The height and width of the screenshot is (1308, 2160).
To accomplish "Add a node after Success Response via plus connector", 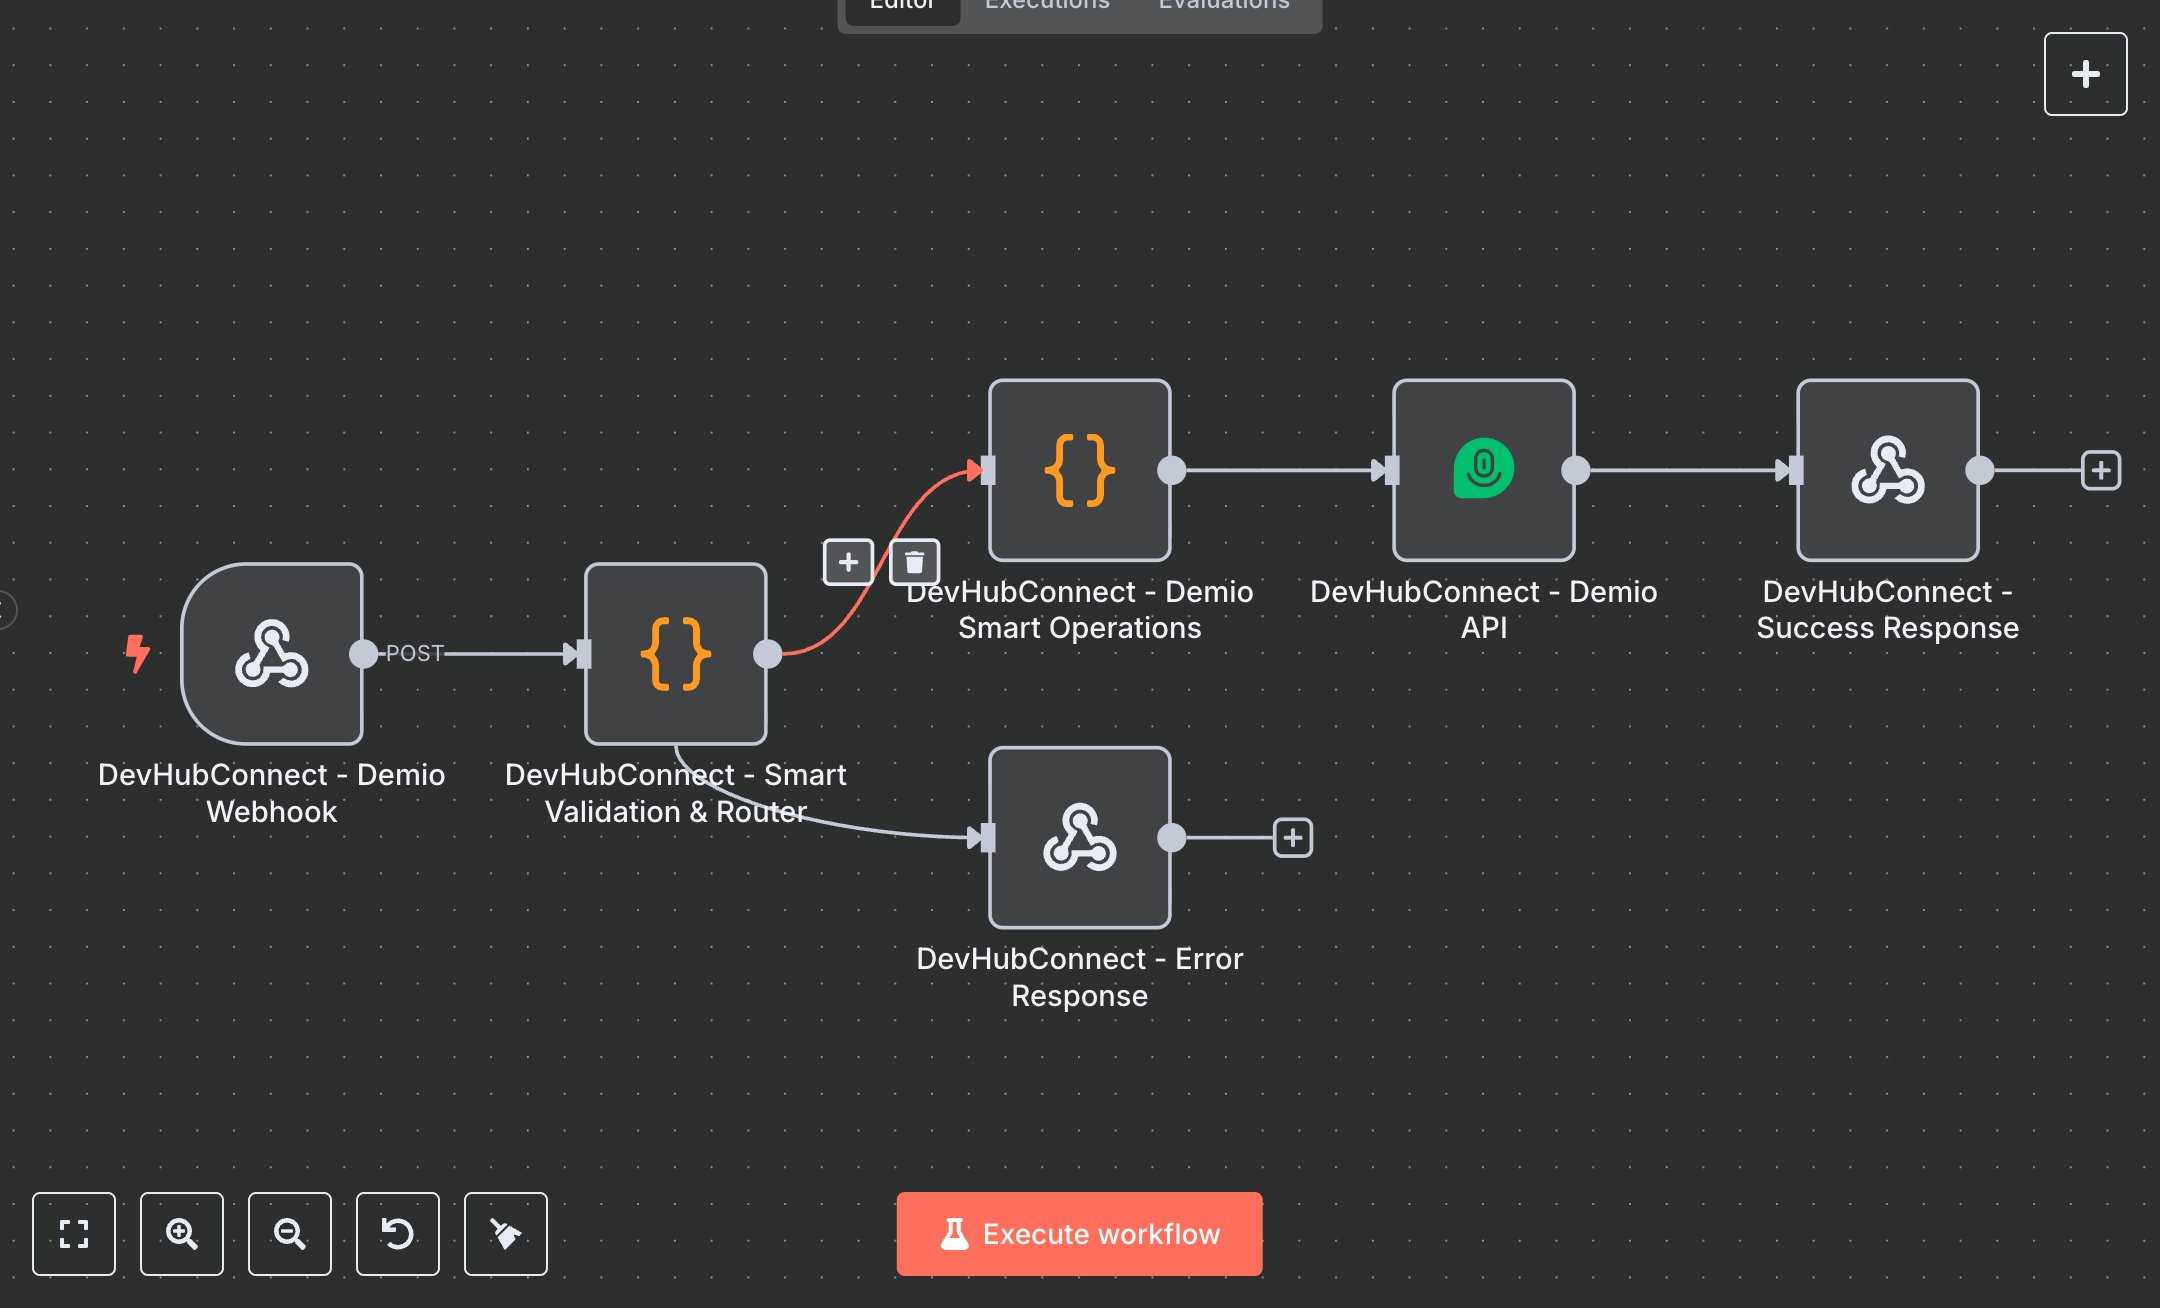I will 2101,470.
